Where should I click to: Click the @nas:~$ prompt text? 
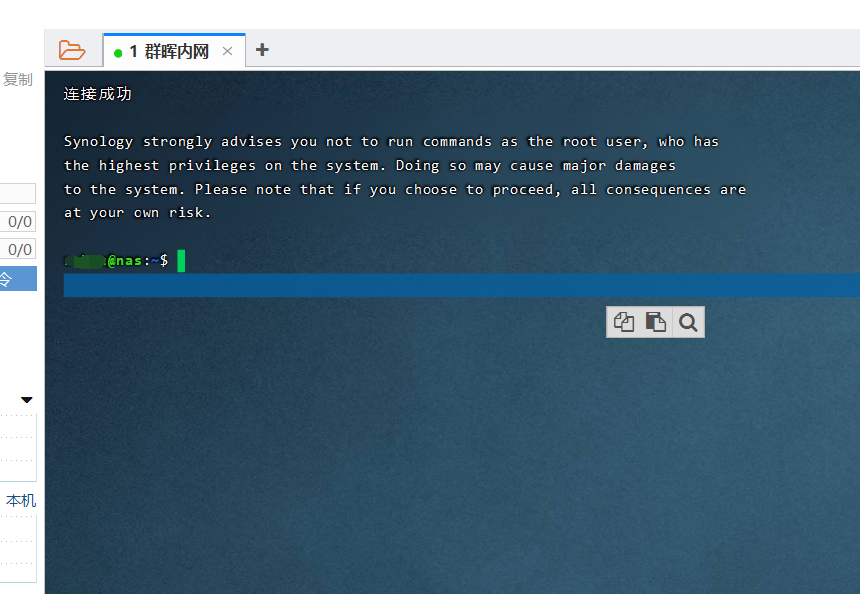tap(138, 261)
